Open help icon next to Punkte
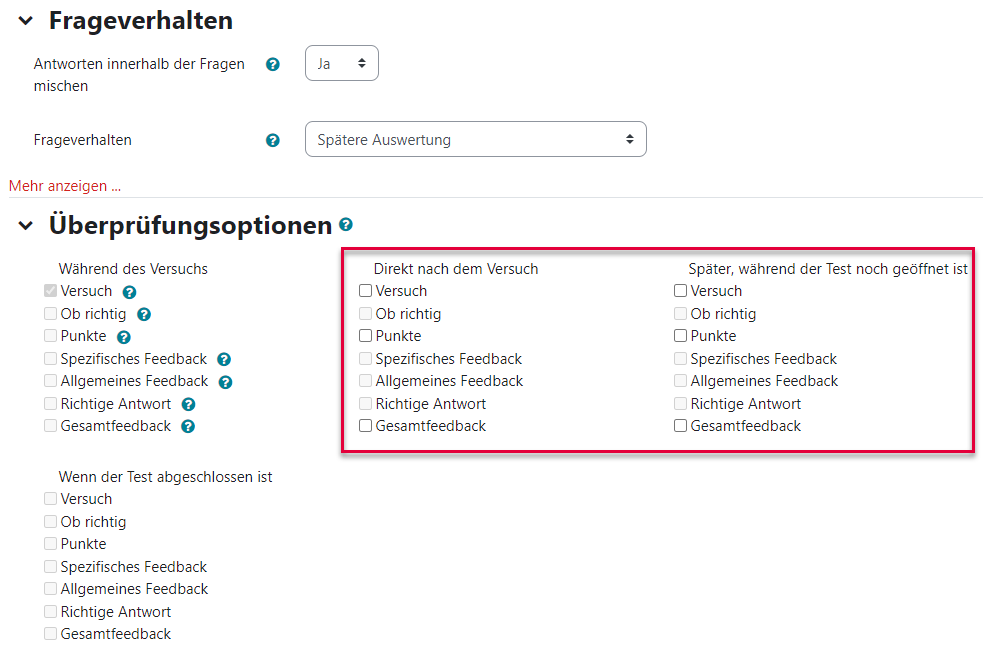Viewport: 983px width, 648px height. click(x=124, y=337)
